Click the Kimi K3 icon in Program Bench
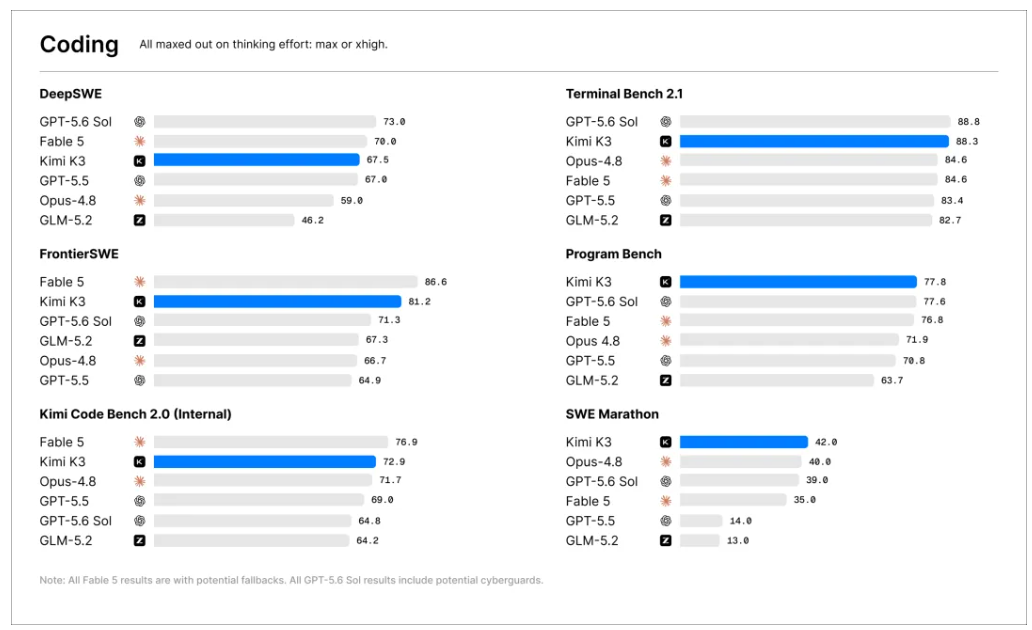Image resolution: width=1032 pixels, height=630 pixels. pos(665,282)
